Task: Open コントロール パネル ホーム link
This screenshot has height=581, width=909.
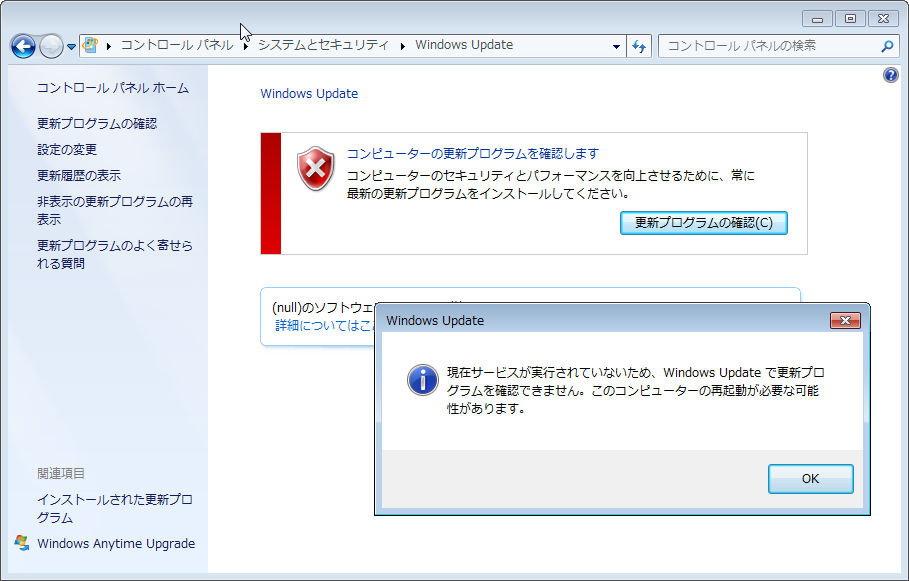Action: tap(113, 88)
